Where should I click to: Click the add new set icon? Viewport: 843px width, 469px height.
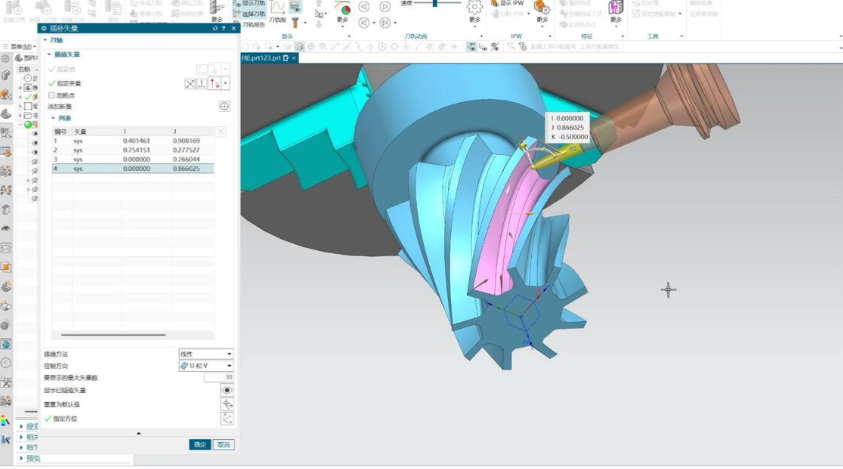click(224, 106)
